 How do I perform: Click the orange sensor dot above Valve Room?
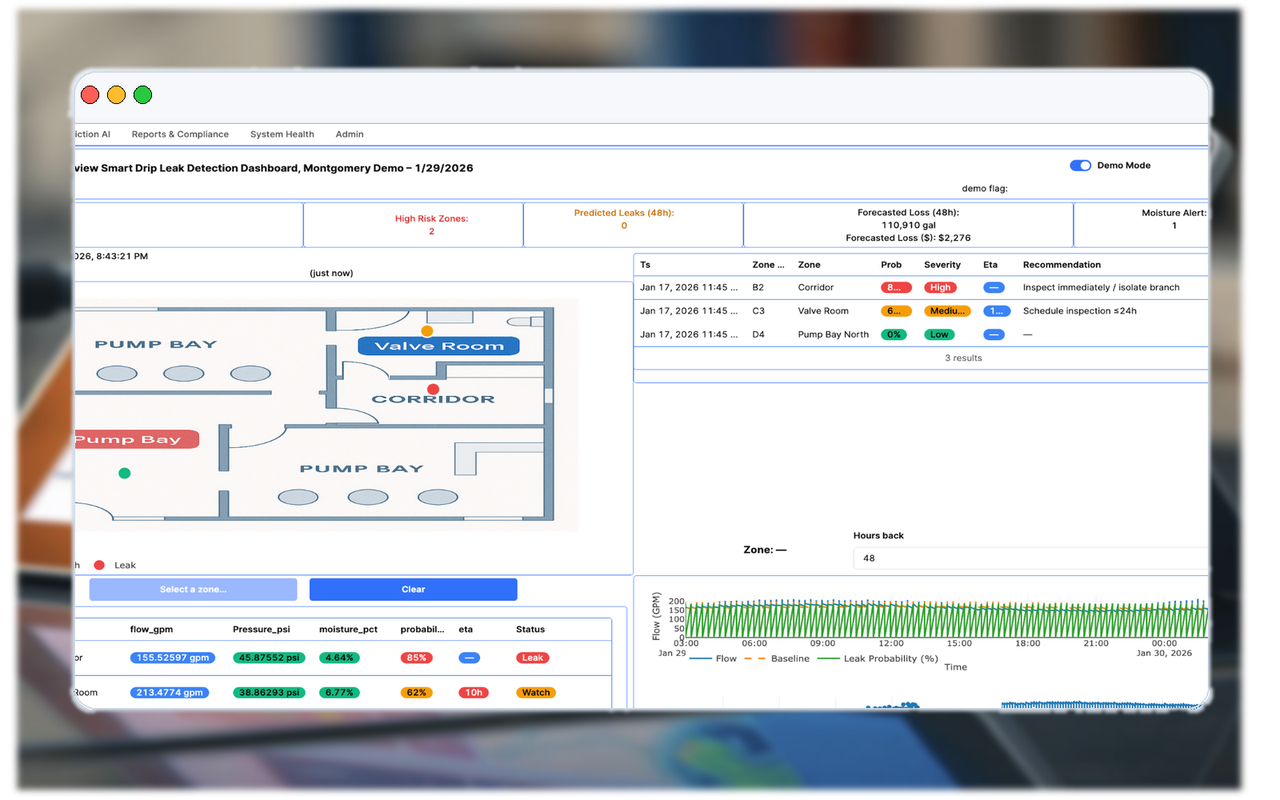[x=427, y=331]
